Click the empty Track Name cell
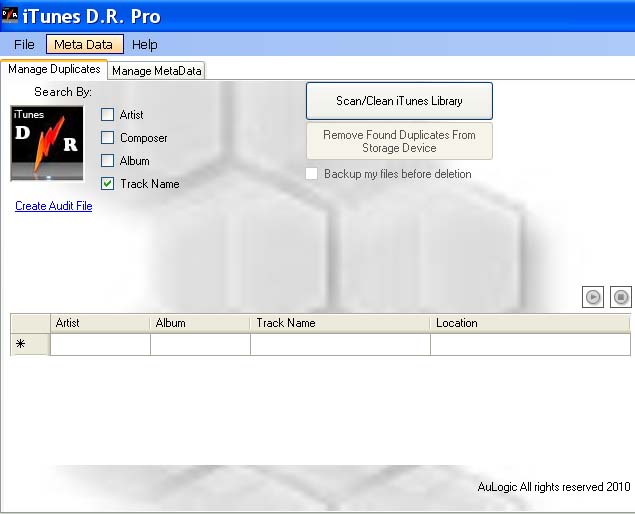Image resolution: width=635 pixels, height=514 pixels. click(340, 344)
